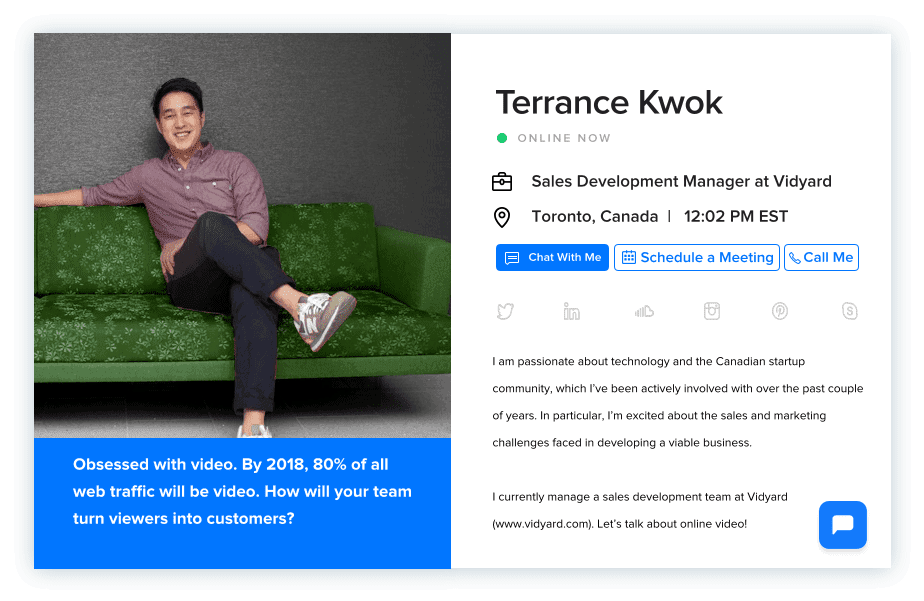Open the SoundCloud profile icon
This screenshot has height=601, width=924.
tap(644, 311)
